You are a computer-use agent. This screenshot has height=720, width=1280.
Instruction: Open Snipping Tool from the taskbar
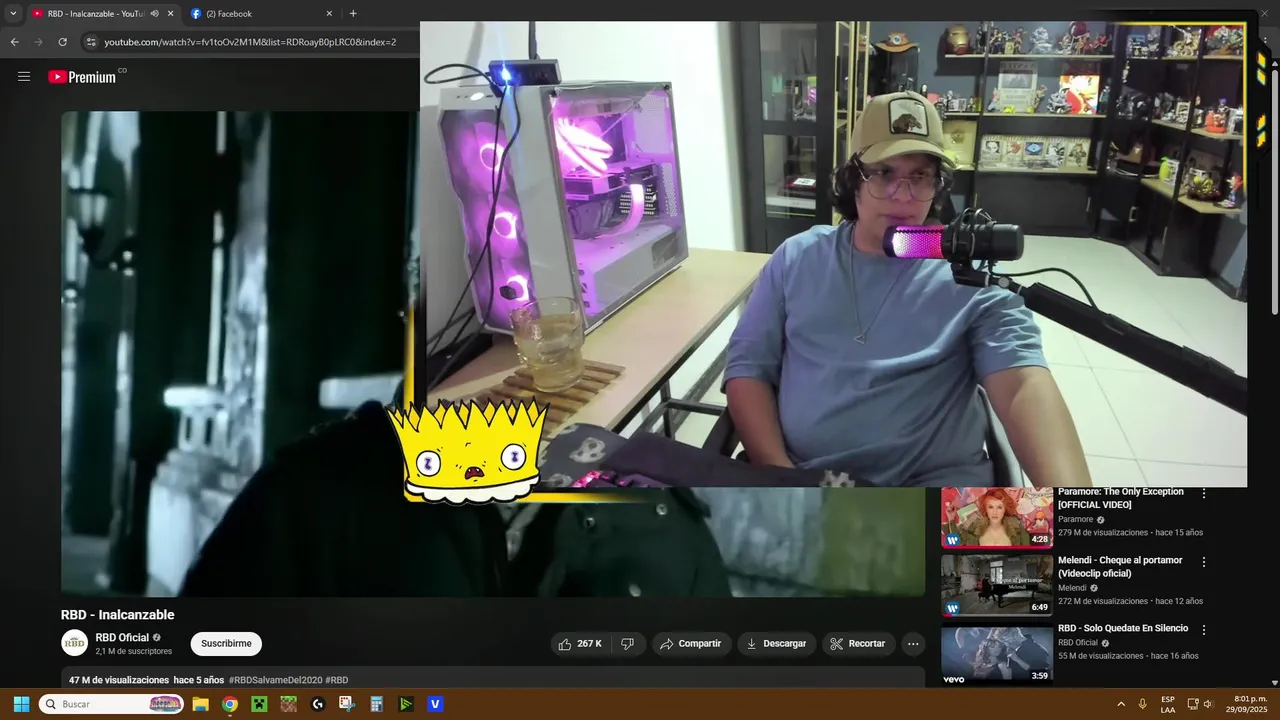[x=347, y=704]
